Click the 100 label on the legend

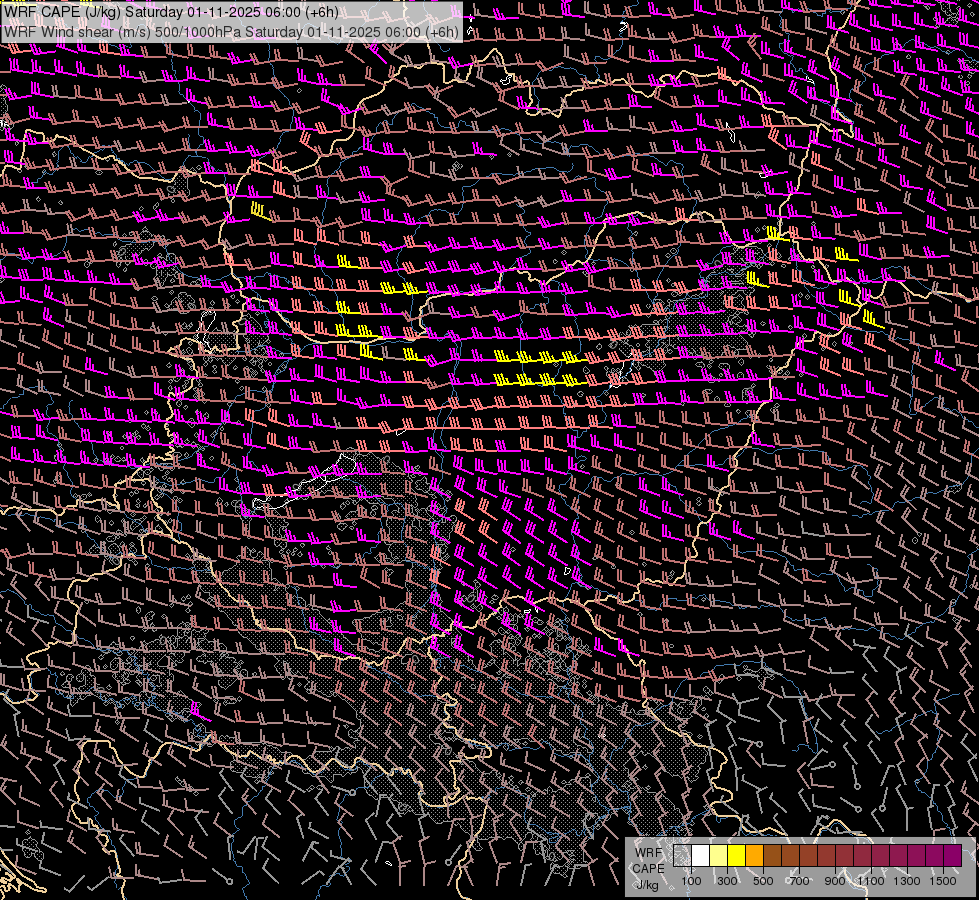click(x=691, y=881)
